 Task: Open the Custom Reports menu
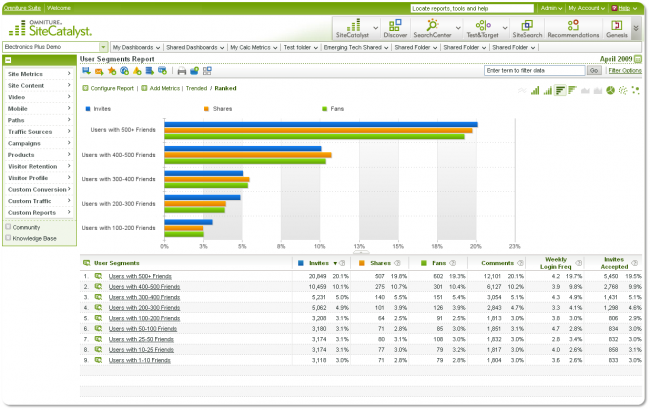coord(39,213)
